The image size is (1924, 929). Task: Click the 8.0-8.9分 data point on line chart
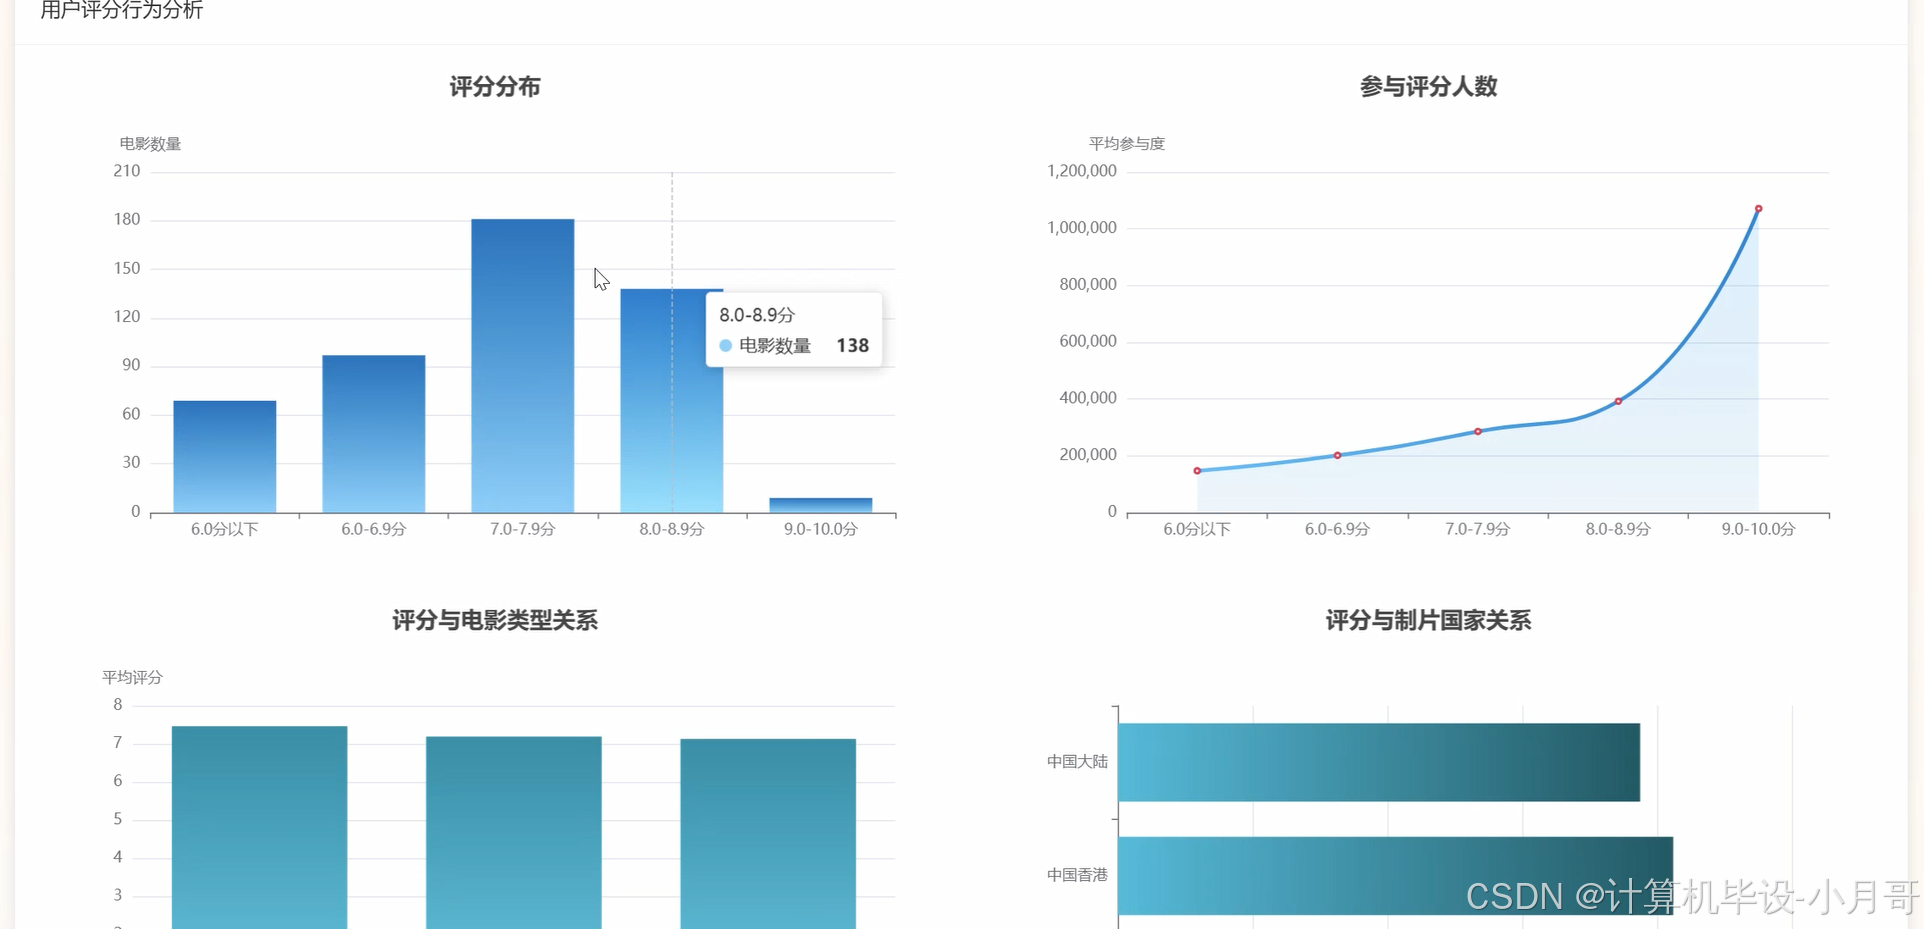coord(1618,402)
